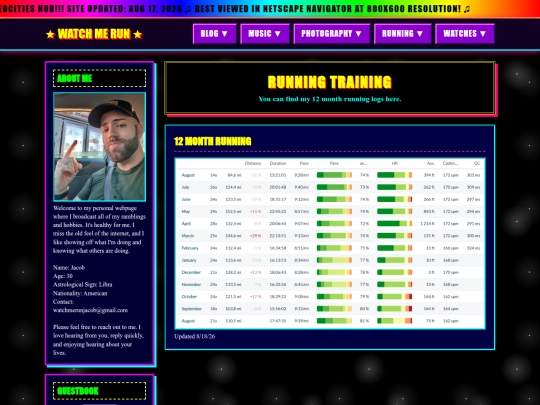Click the 81 % value in the bottom August row
Image resolution: width=540 pixels, height=405 pixels.
tap(364, 321)
